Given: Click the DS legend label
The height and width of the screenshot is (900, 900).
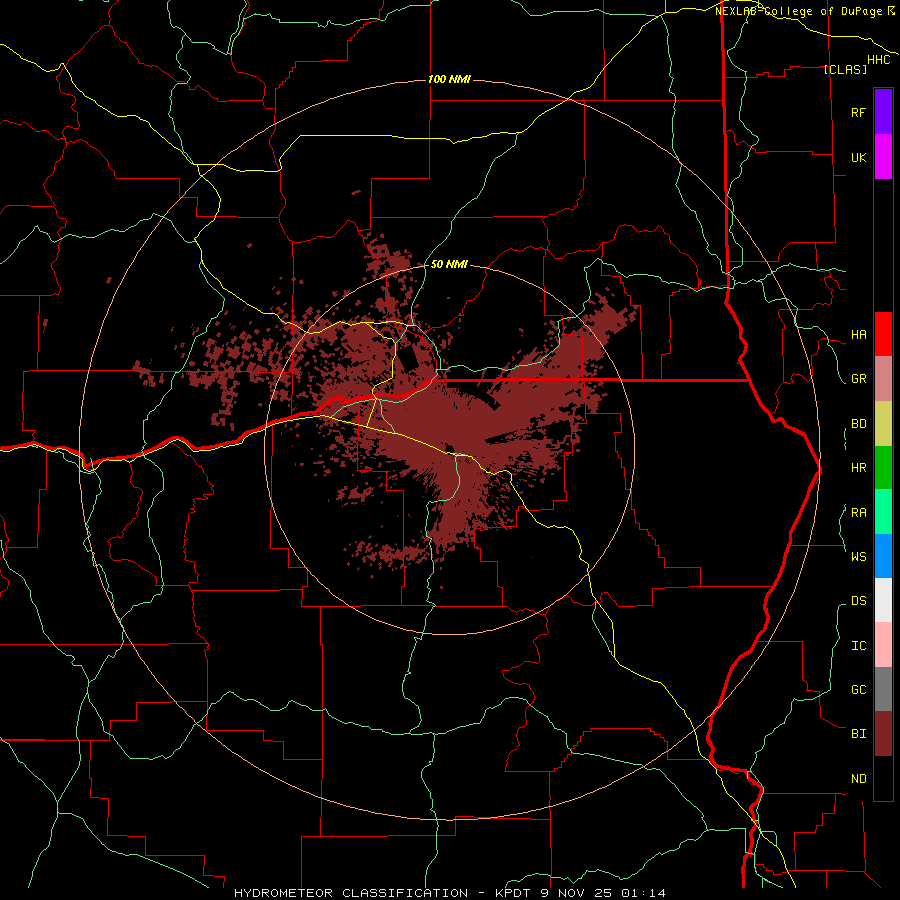Looking at the screenshot, I should tap(858, 601).
